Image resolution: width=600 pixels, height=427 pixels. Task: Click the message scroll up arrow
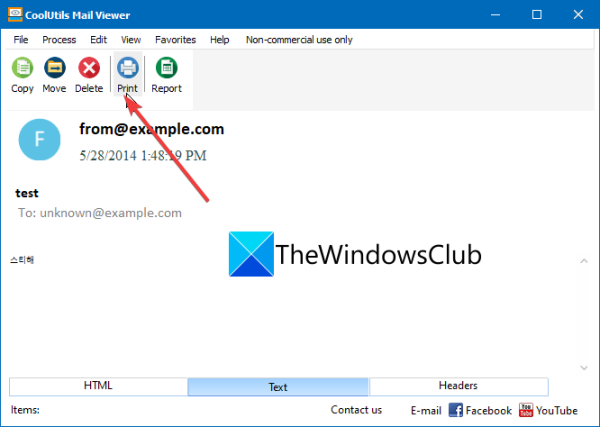(584, 261)
